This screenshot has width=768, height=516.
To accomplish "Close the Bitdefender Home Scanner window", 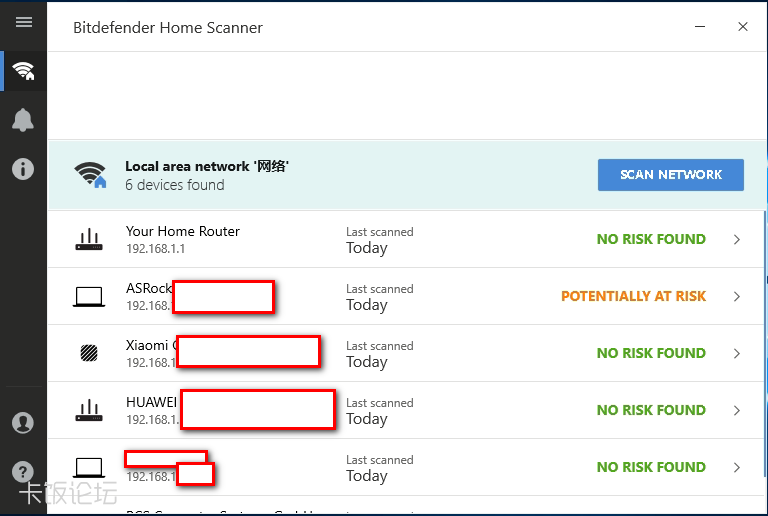I will 743,26.
